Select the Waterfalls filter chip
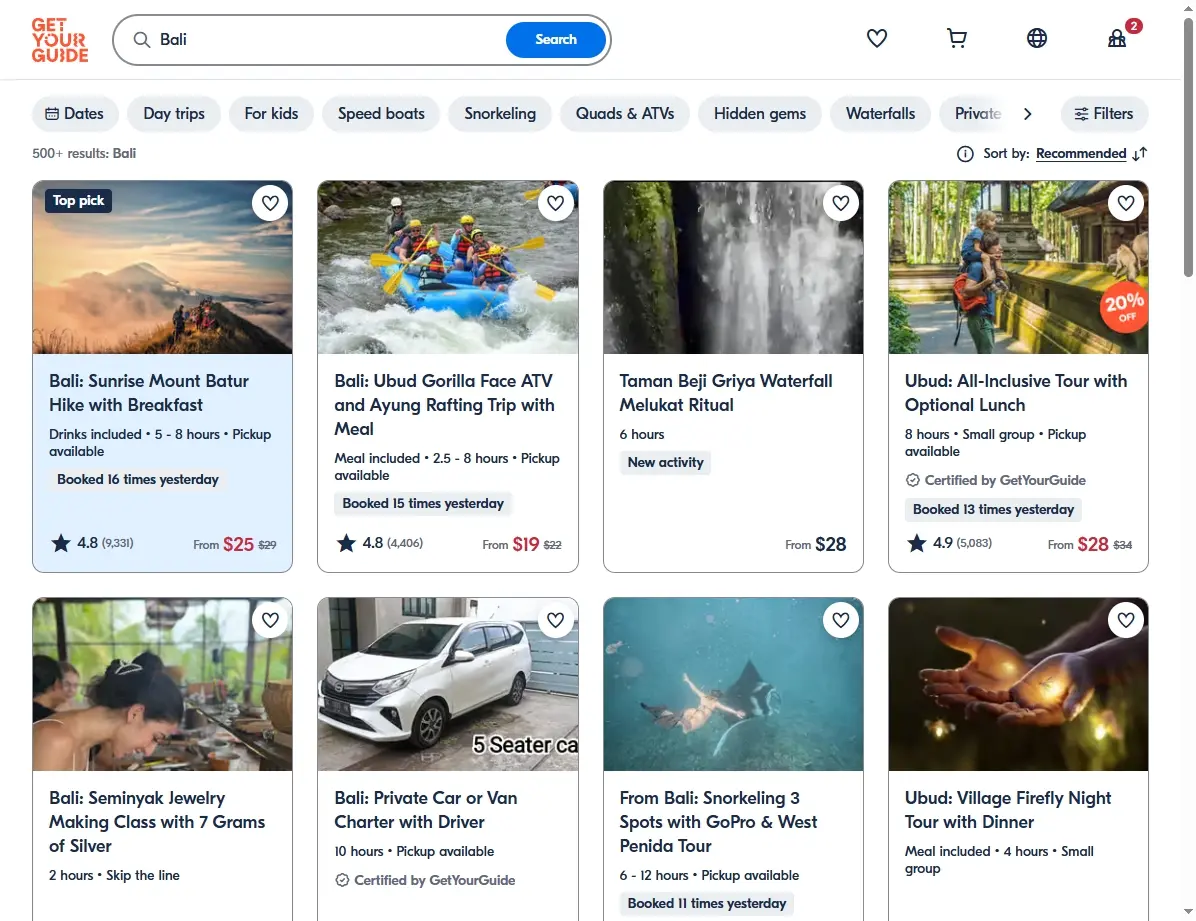The image size is (1196, 921). [880, 114]
